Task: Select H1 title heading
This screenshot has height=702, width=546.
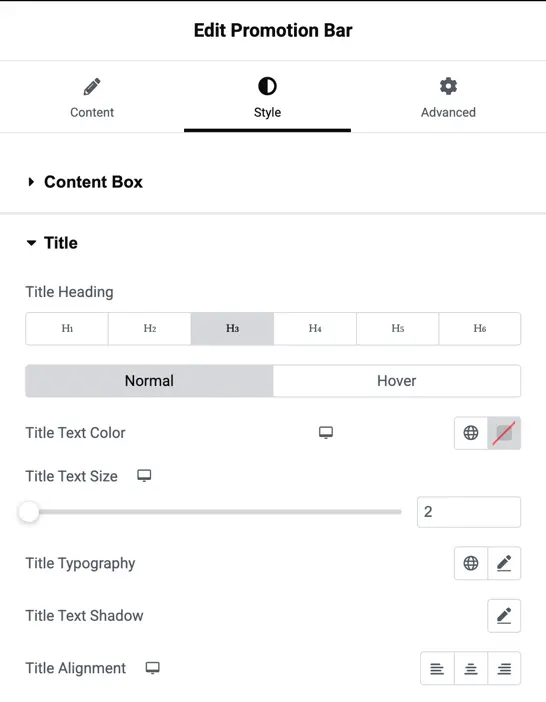Action: [67, 329]
